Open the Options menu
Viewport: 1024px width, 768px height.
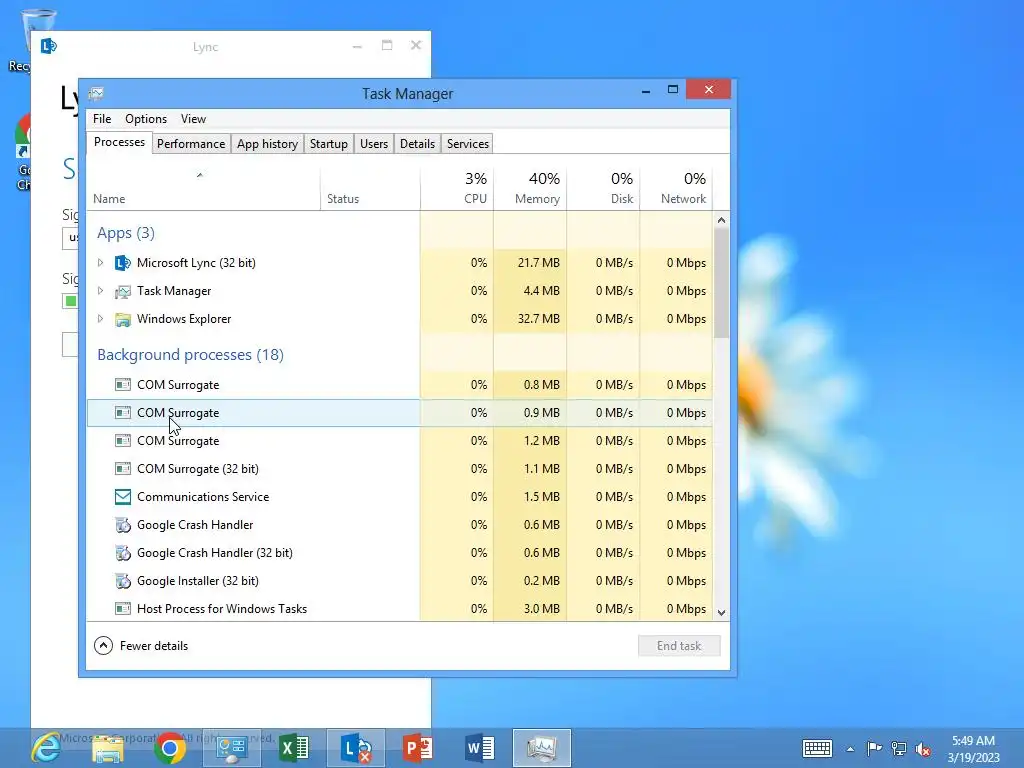point(146,119)
